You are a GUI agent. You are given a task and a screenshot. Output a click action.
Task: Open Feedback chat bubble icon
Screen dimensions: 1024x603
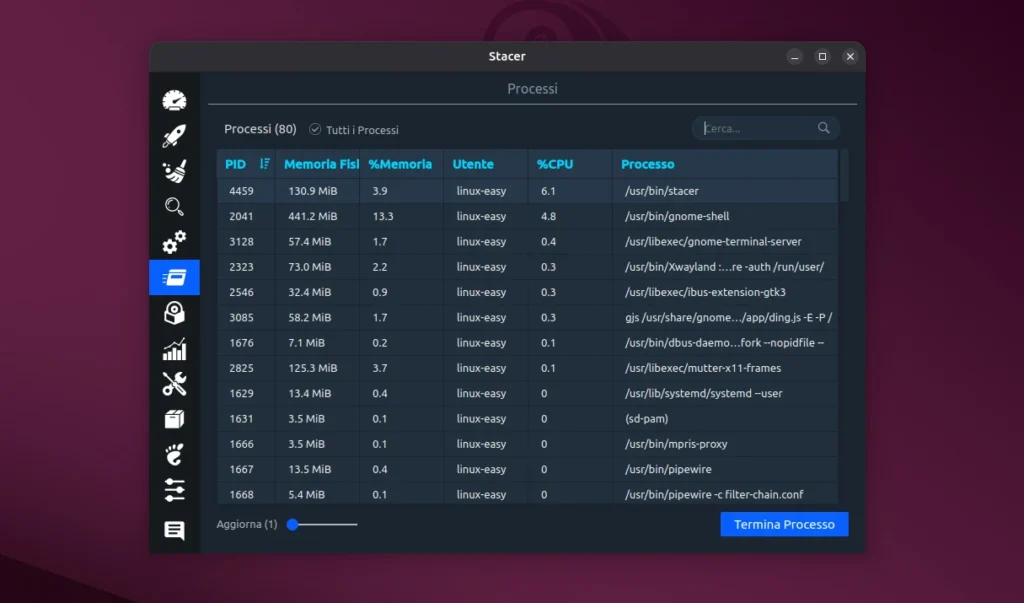coord(174,530)
